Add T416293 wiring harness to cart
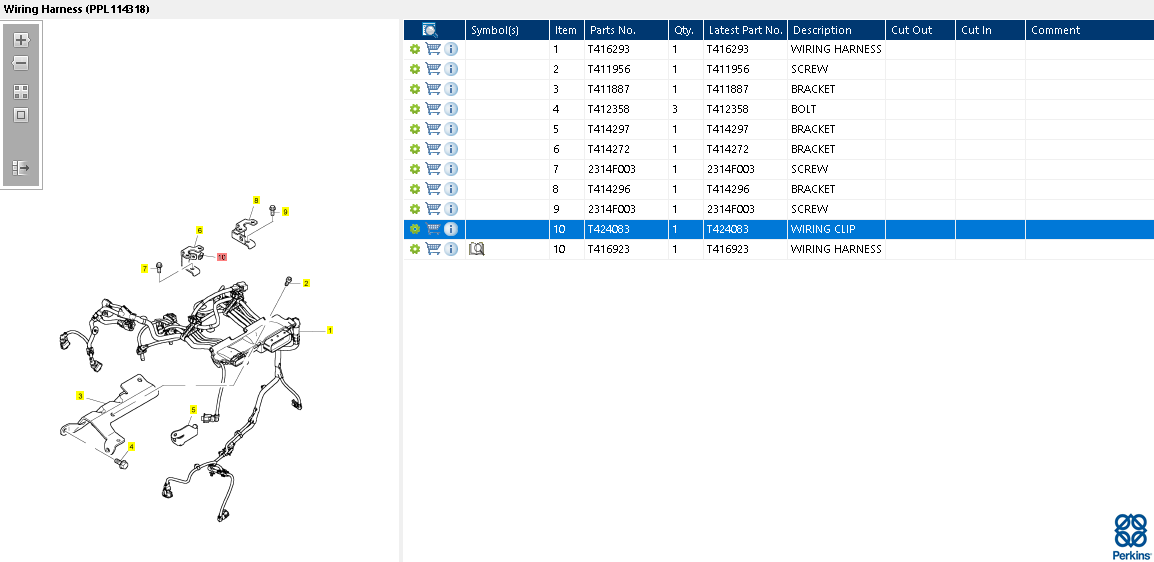 (x=433, y=49)
